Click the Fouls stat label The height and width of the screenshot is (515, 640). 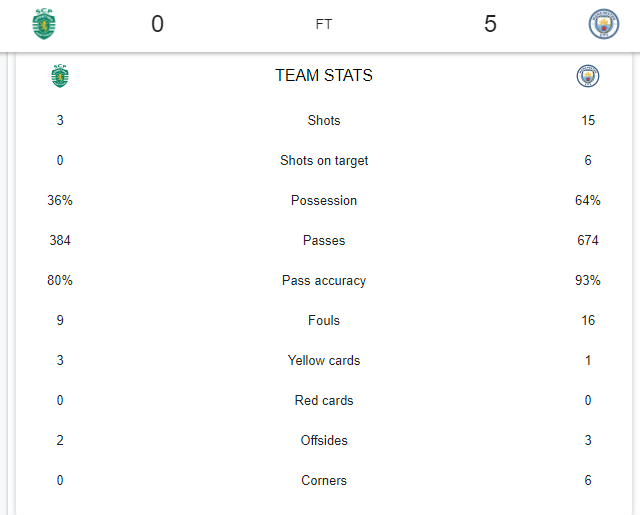point(324,320)
